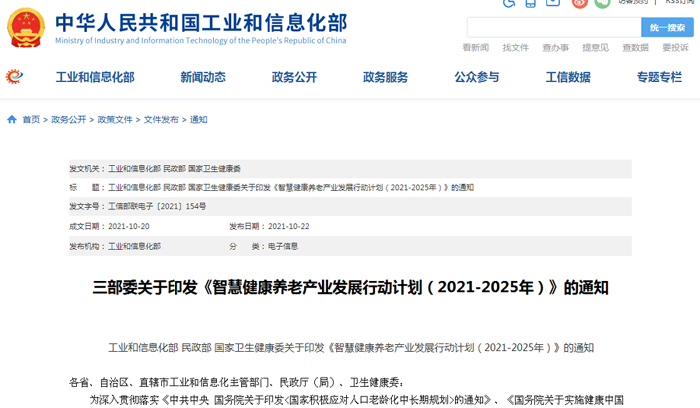Click the 查办事 quick link

point(555,47)
